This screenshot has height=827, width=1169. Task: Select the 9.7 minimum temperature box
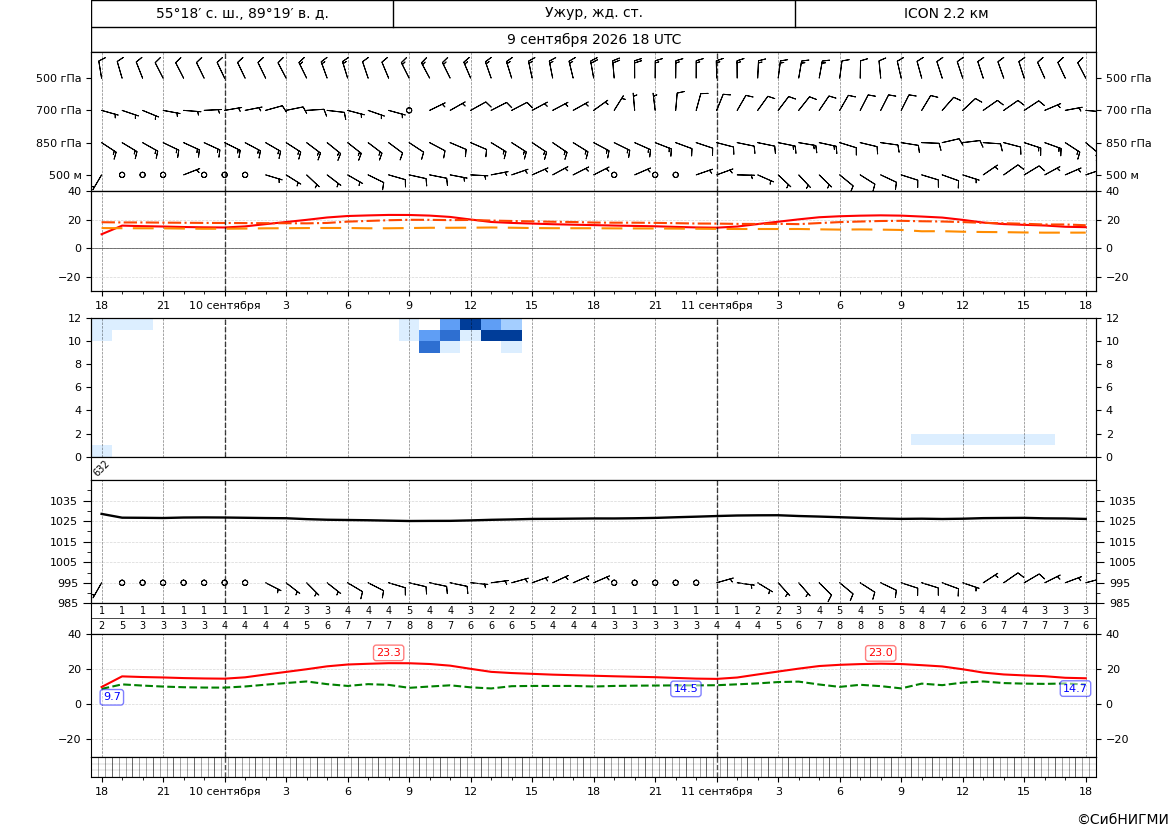[x=112, y=696]
